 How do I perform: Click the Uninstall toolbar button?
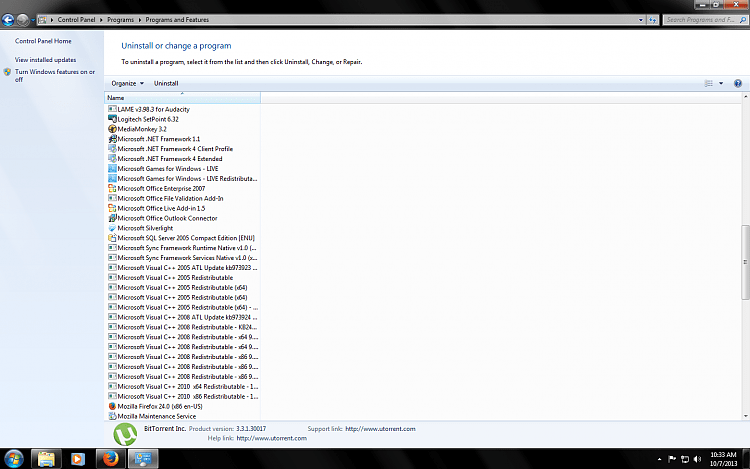[166, 83]
